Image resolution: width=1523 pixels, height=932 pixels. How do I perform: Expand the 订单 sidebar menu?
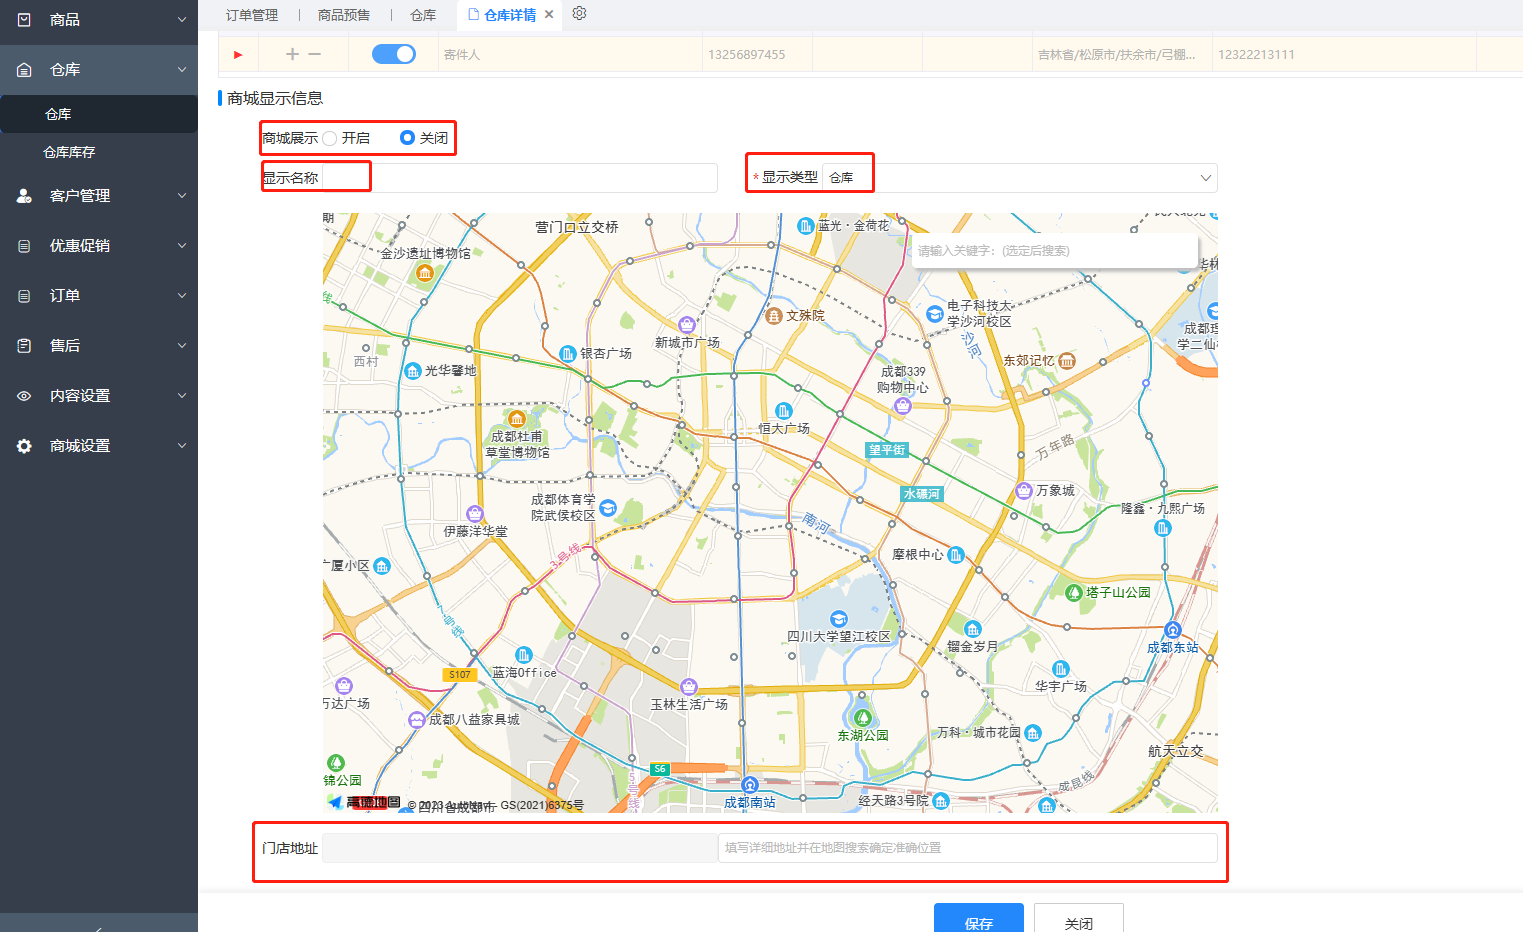click(182, 295)
